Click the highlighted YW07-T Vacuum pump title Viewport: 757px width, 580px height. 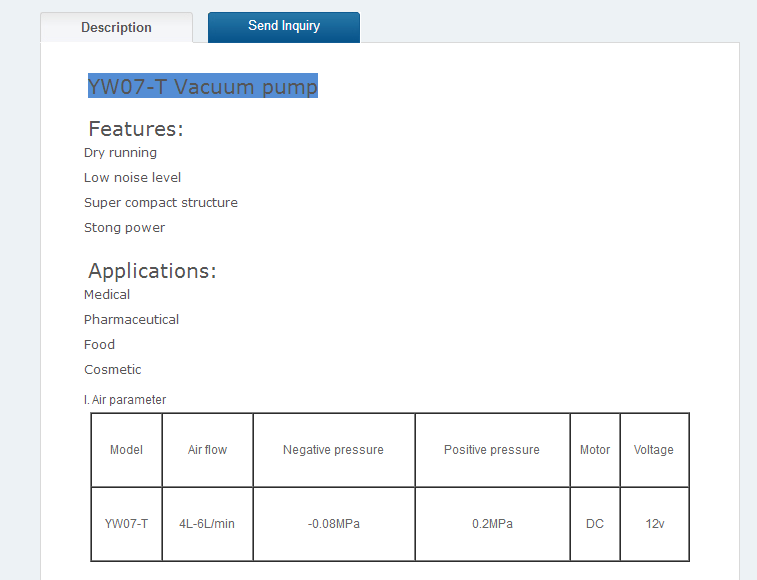(x=203, y=87)
